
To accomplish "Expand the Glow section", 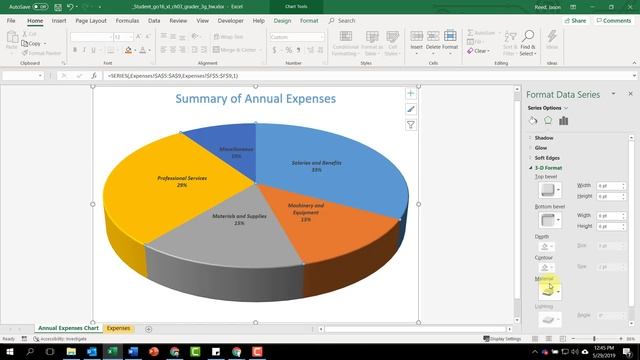I will click(x=540, y=148).
